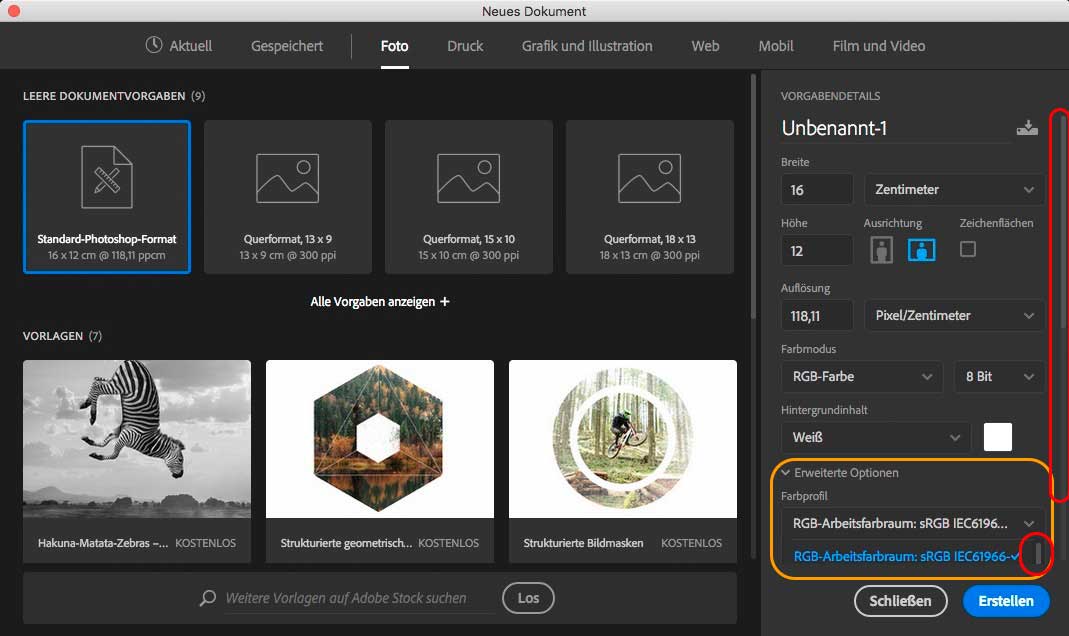Collapse the Erweiterte Optionen section
1069x636 pixels.
coord(788,473)
